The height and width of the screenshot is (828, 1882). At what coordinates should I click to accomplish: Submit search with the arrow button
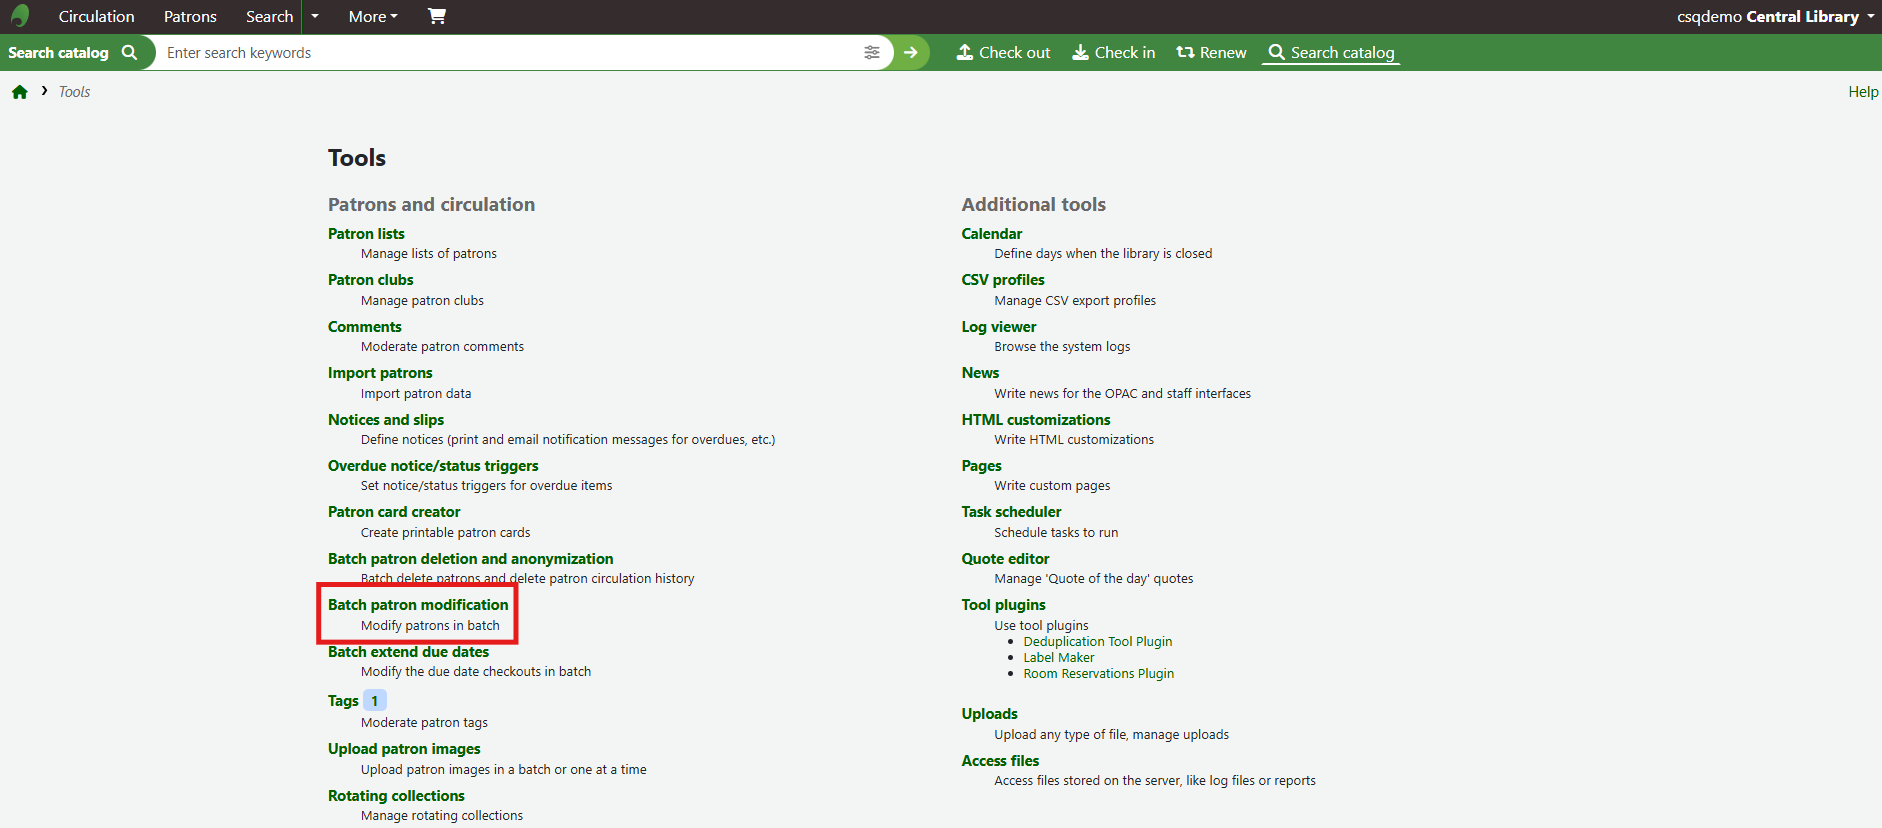coord(910,53)
